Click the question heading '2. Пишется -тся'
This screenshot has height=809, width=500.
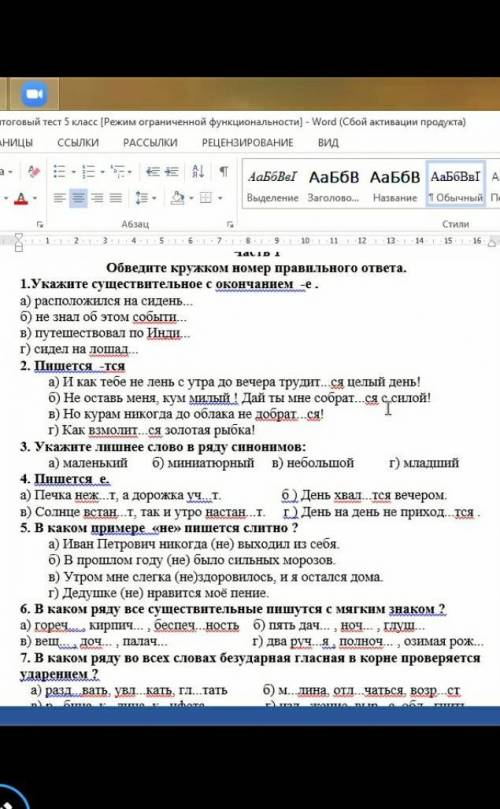pyautogui.click(x=72, y=366)
